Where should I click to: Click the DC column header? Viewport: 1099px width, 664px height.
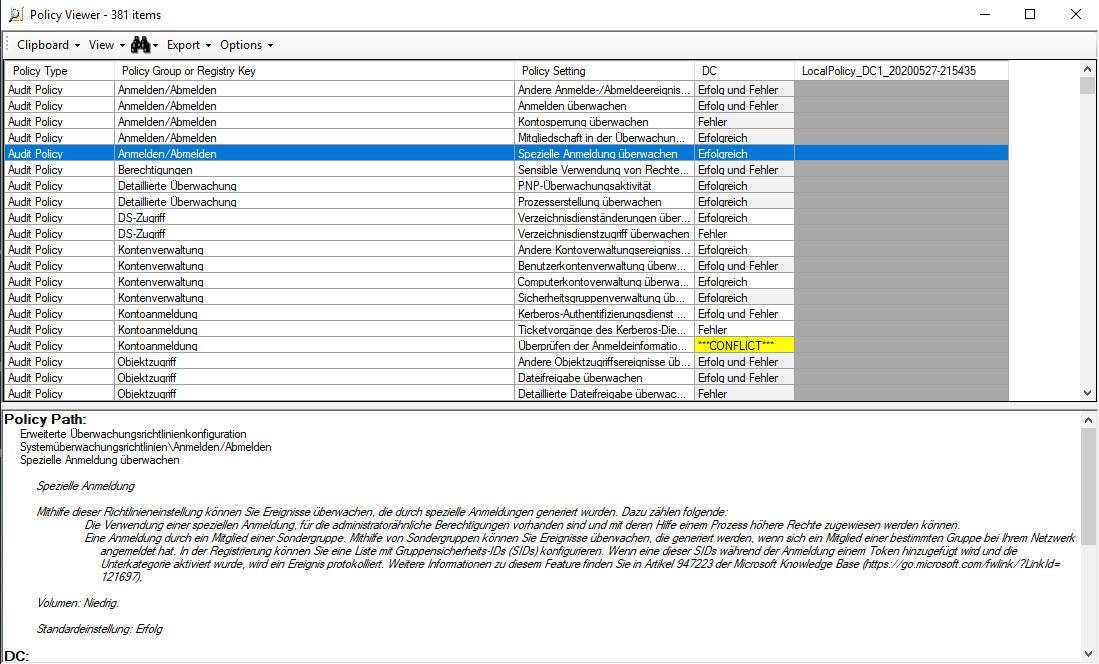pos(744,71)
